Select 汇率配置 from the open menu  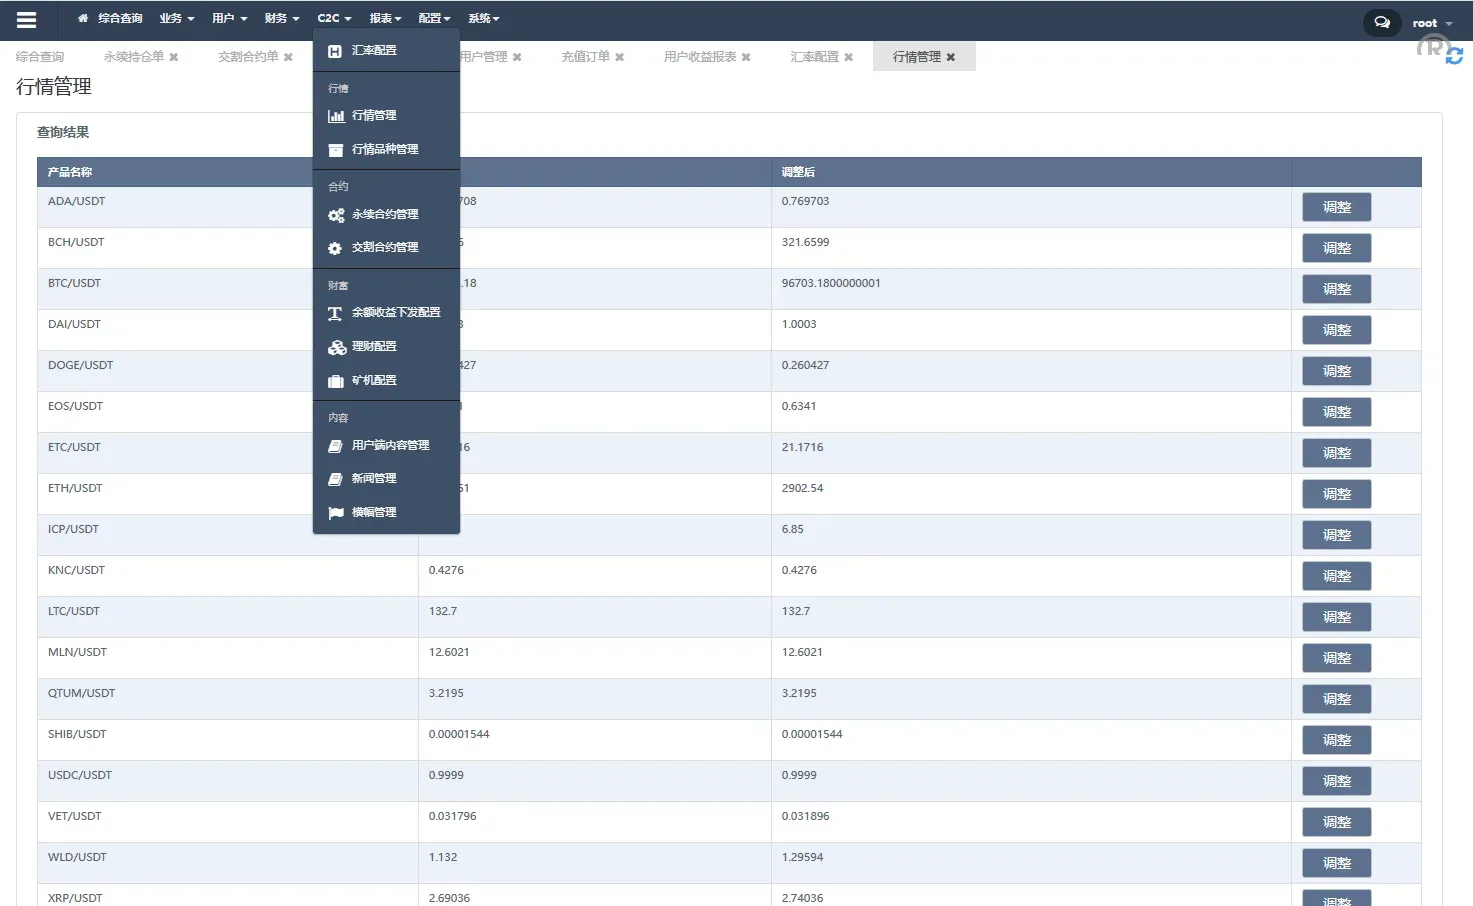[x=373, y=50]
